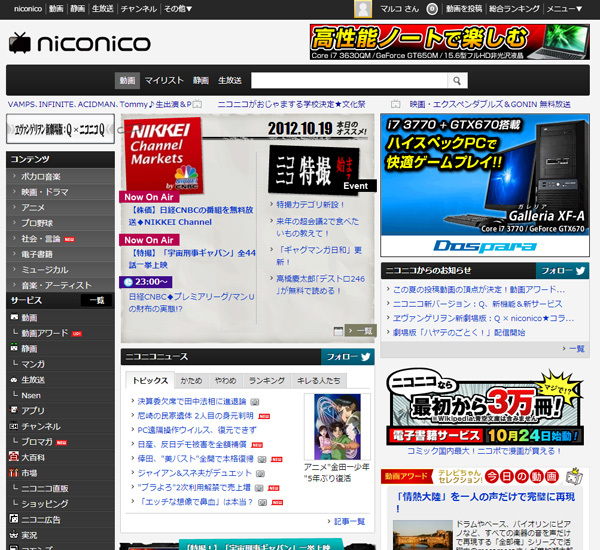Image resolution: width=600 pixels, height=550 pixels.
Task: Click the ニコニコ広告 icon in sidebar
Action: point(14,519)
